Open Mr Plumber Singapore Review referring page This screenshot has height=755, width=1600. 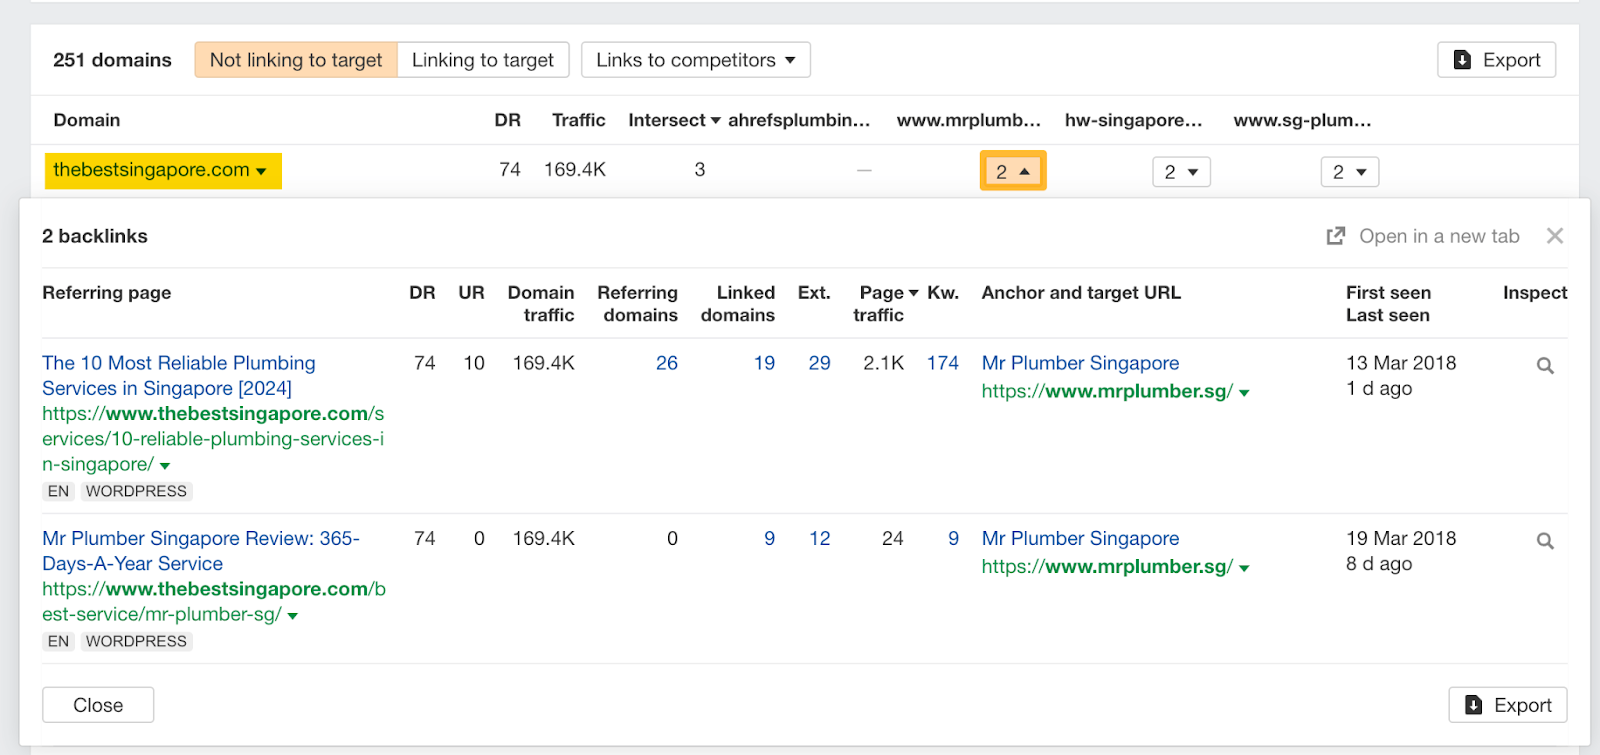pyautogui.click(x=201, y=551)
